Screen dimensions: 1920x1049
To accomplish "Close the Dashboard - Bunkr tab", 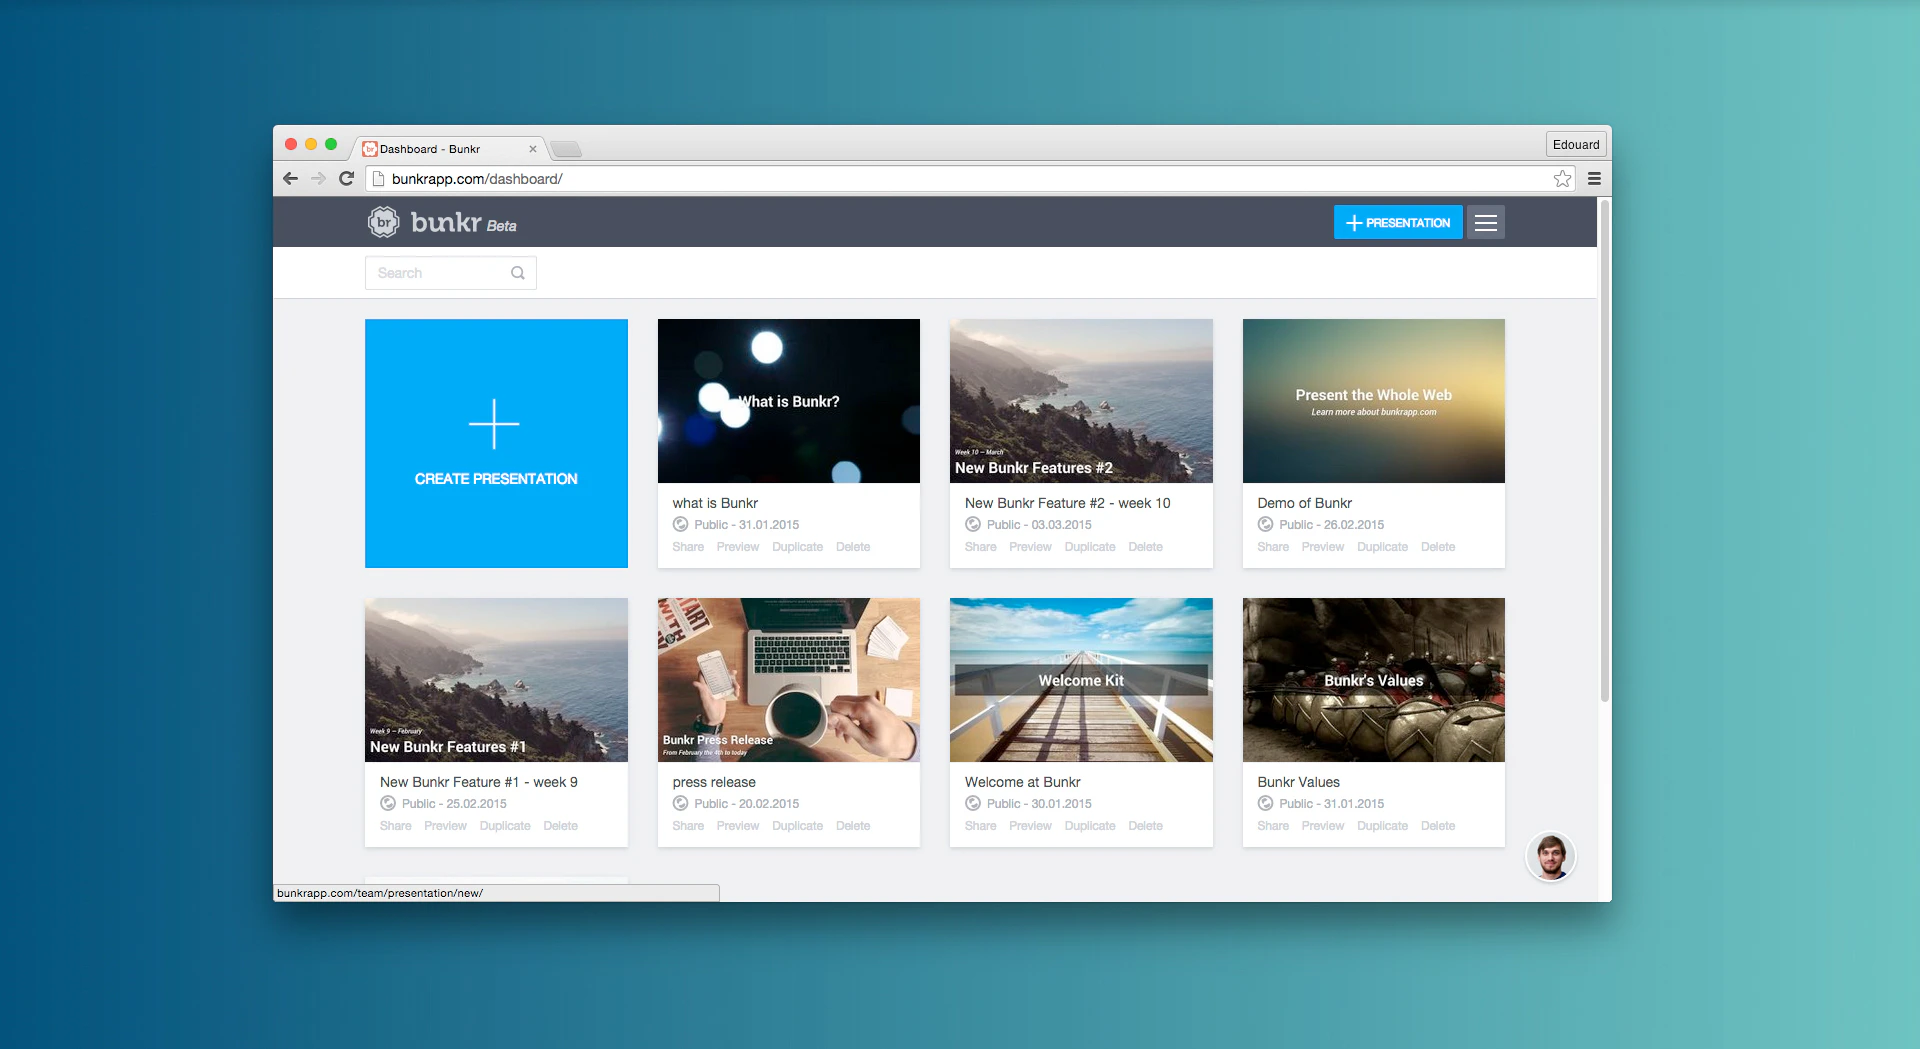I will click(533, 149).
